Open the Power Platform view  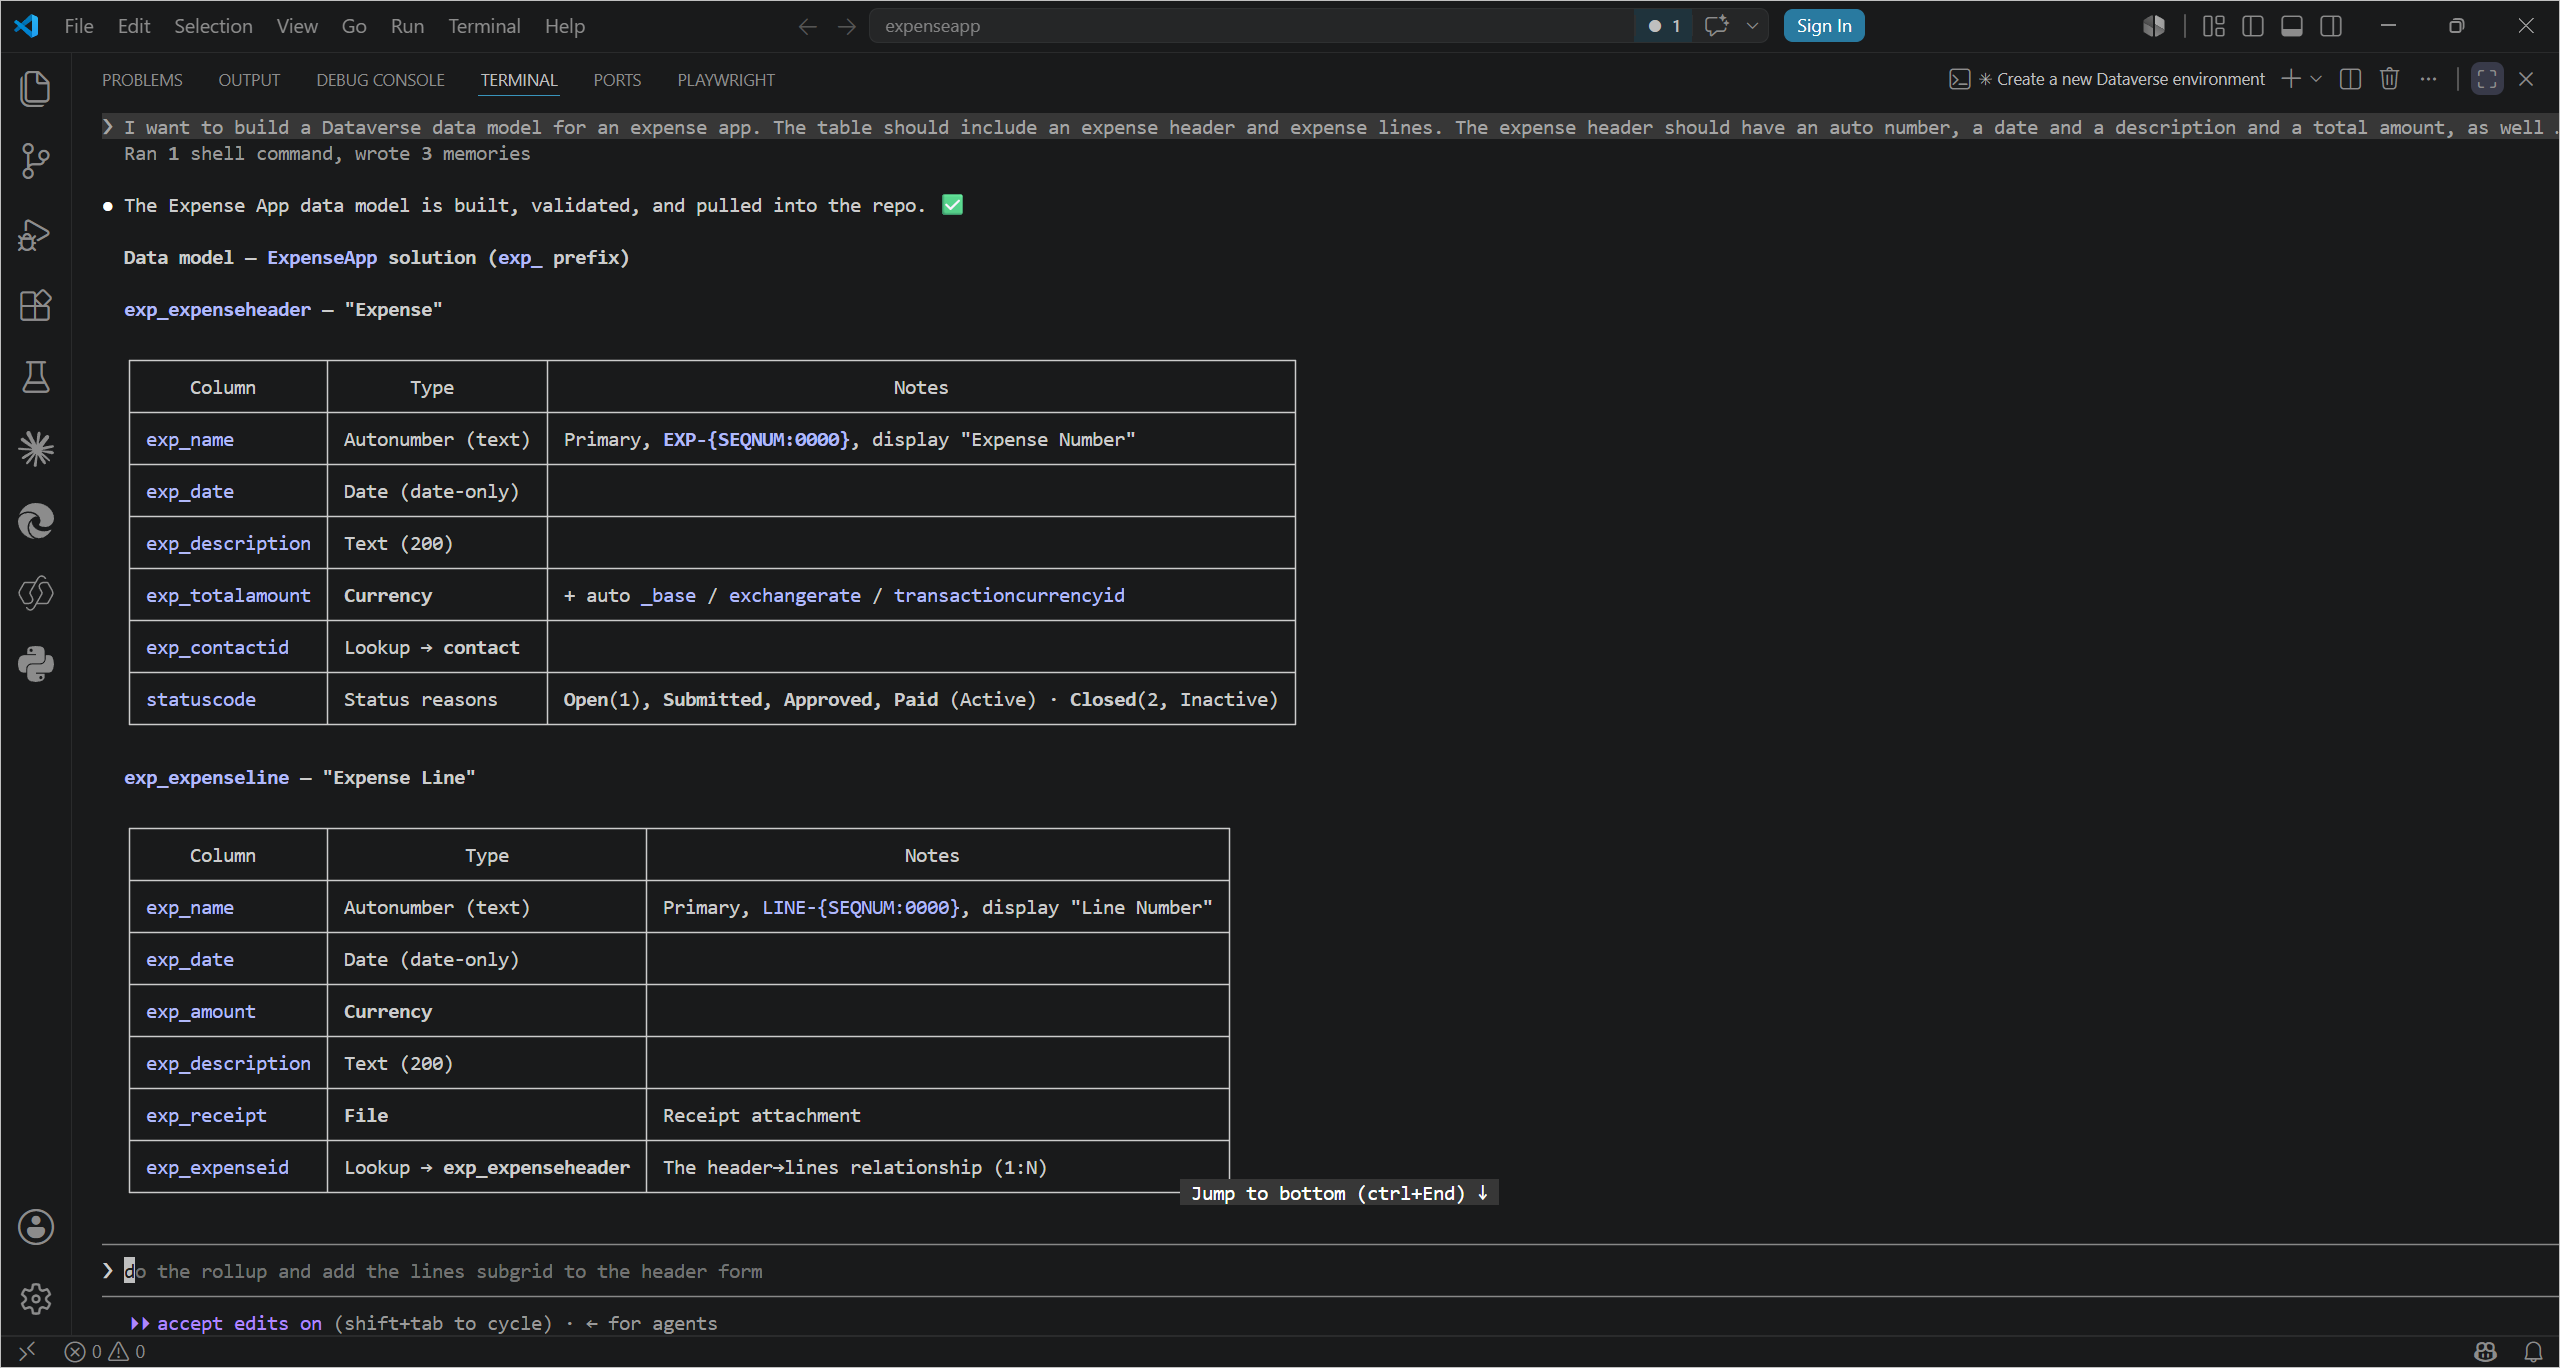click(x=36, y=593)
